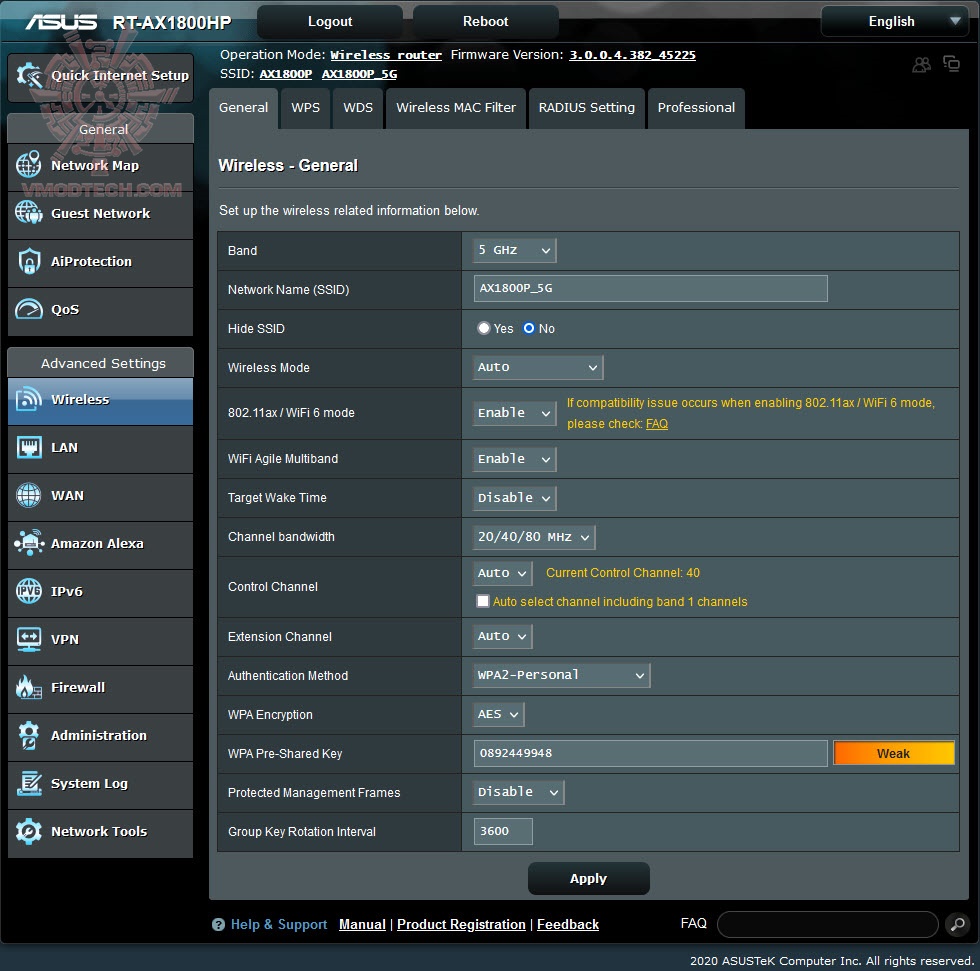Open the Manual link

point(362,924)
